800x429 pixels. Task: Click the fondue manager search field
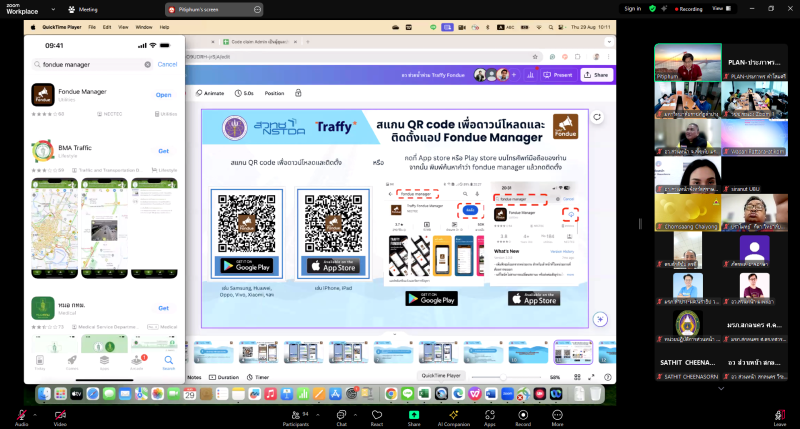pos(92,64)
